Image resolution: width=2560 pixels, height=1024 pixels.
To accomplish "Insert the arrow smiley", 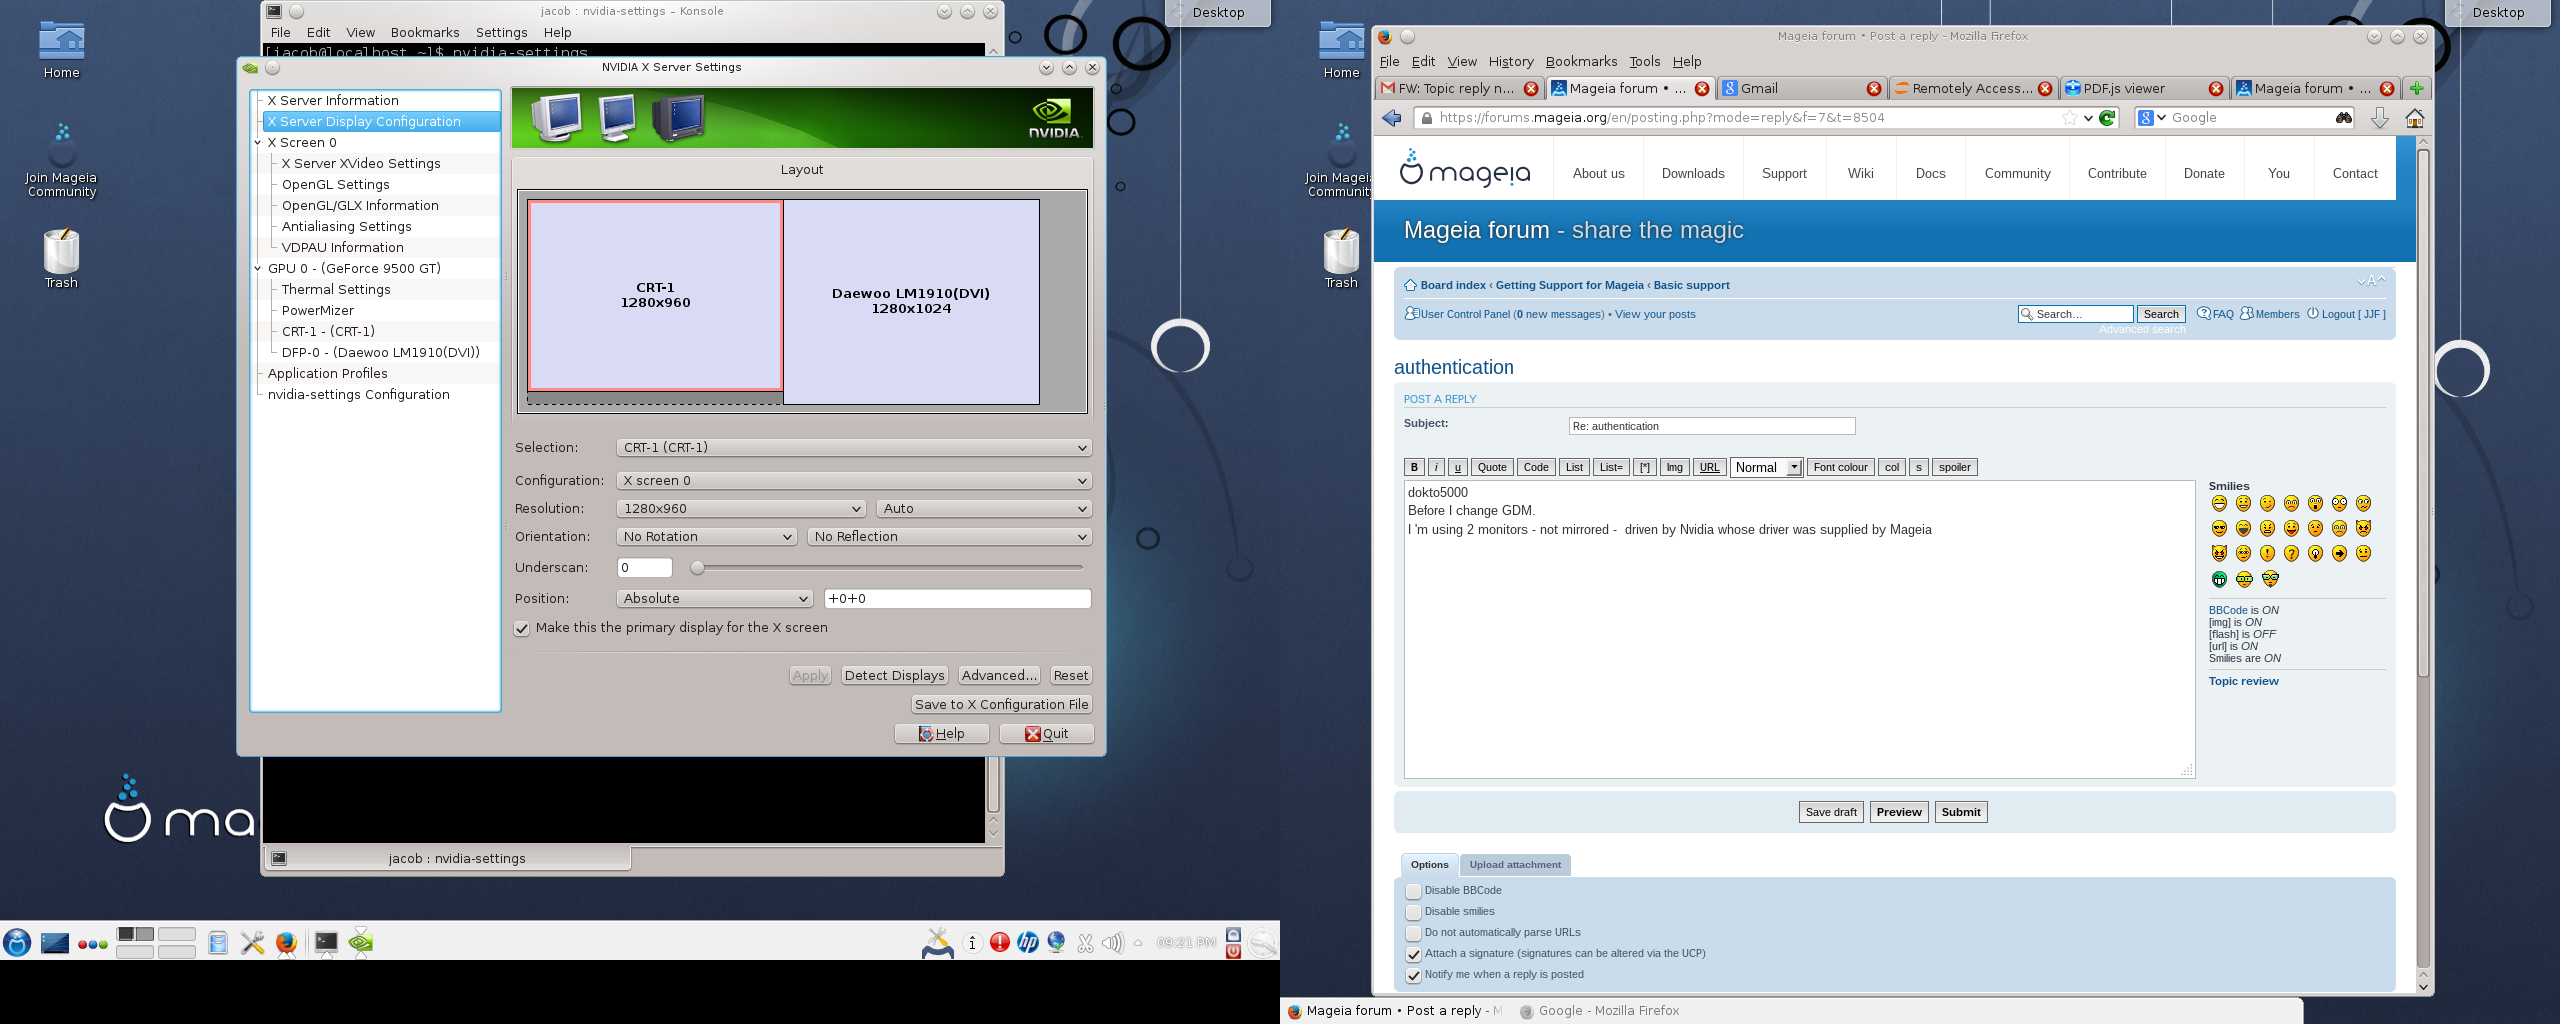I will pyautogui.click(x=2339, y=553).
